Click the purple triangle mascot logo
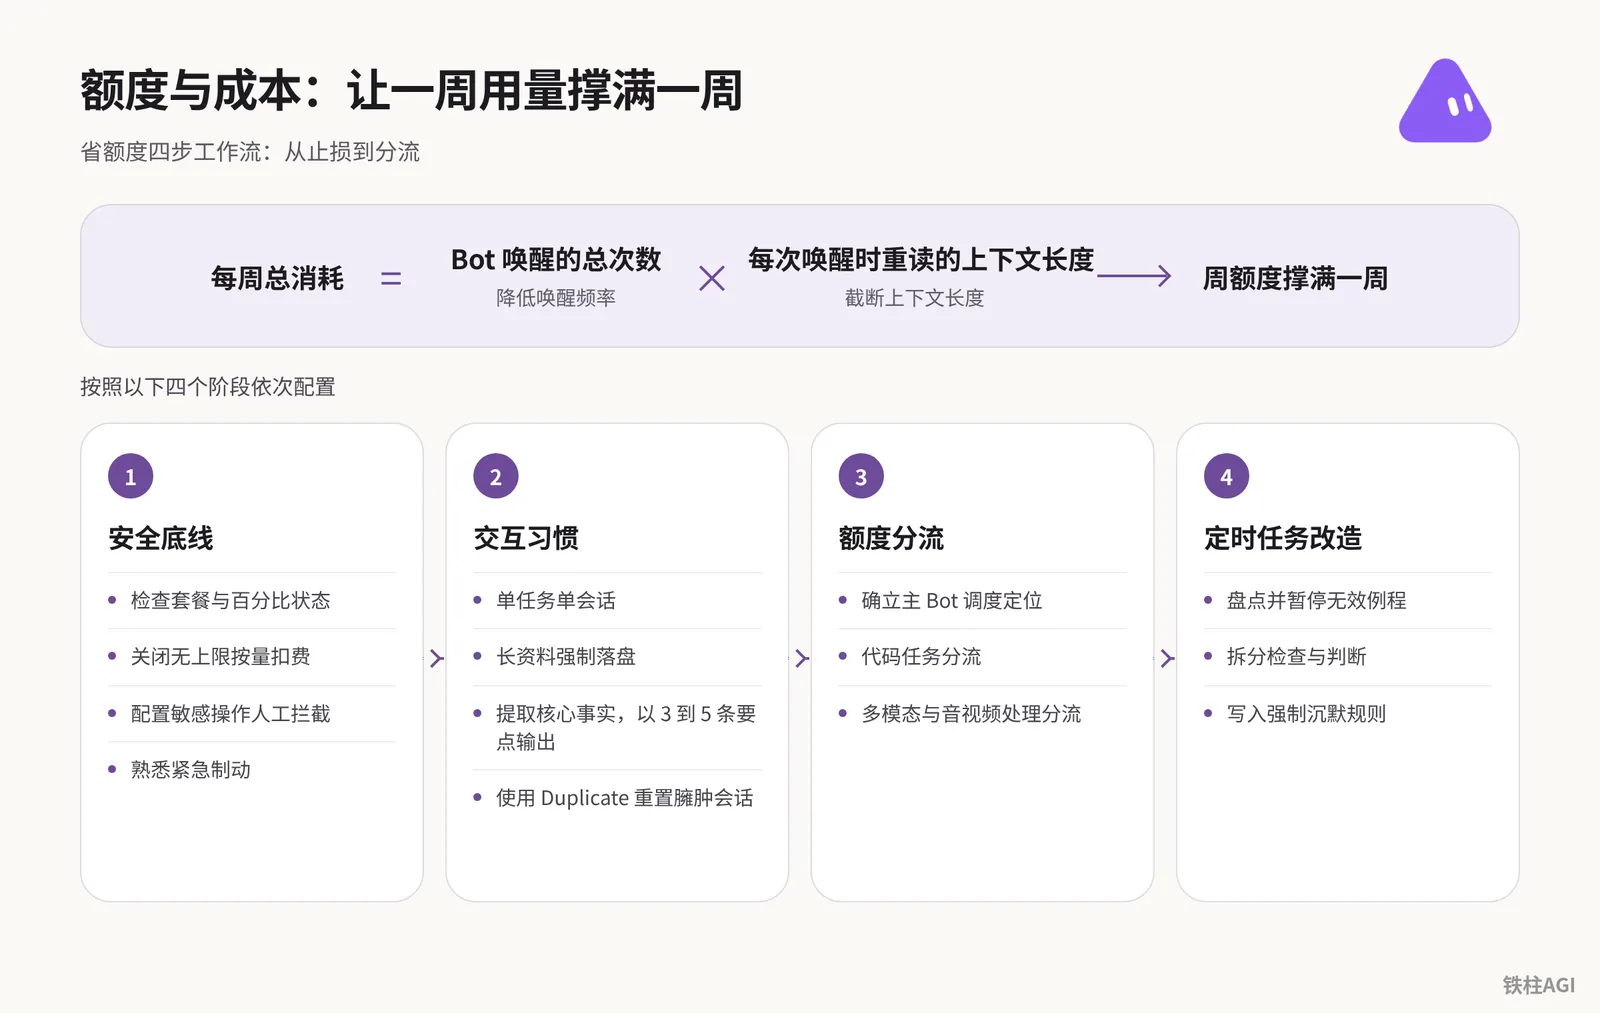 (x=1445, y=101)
